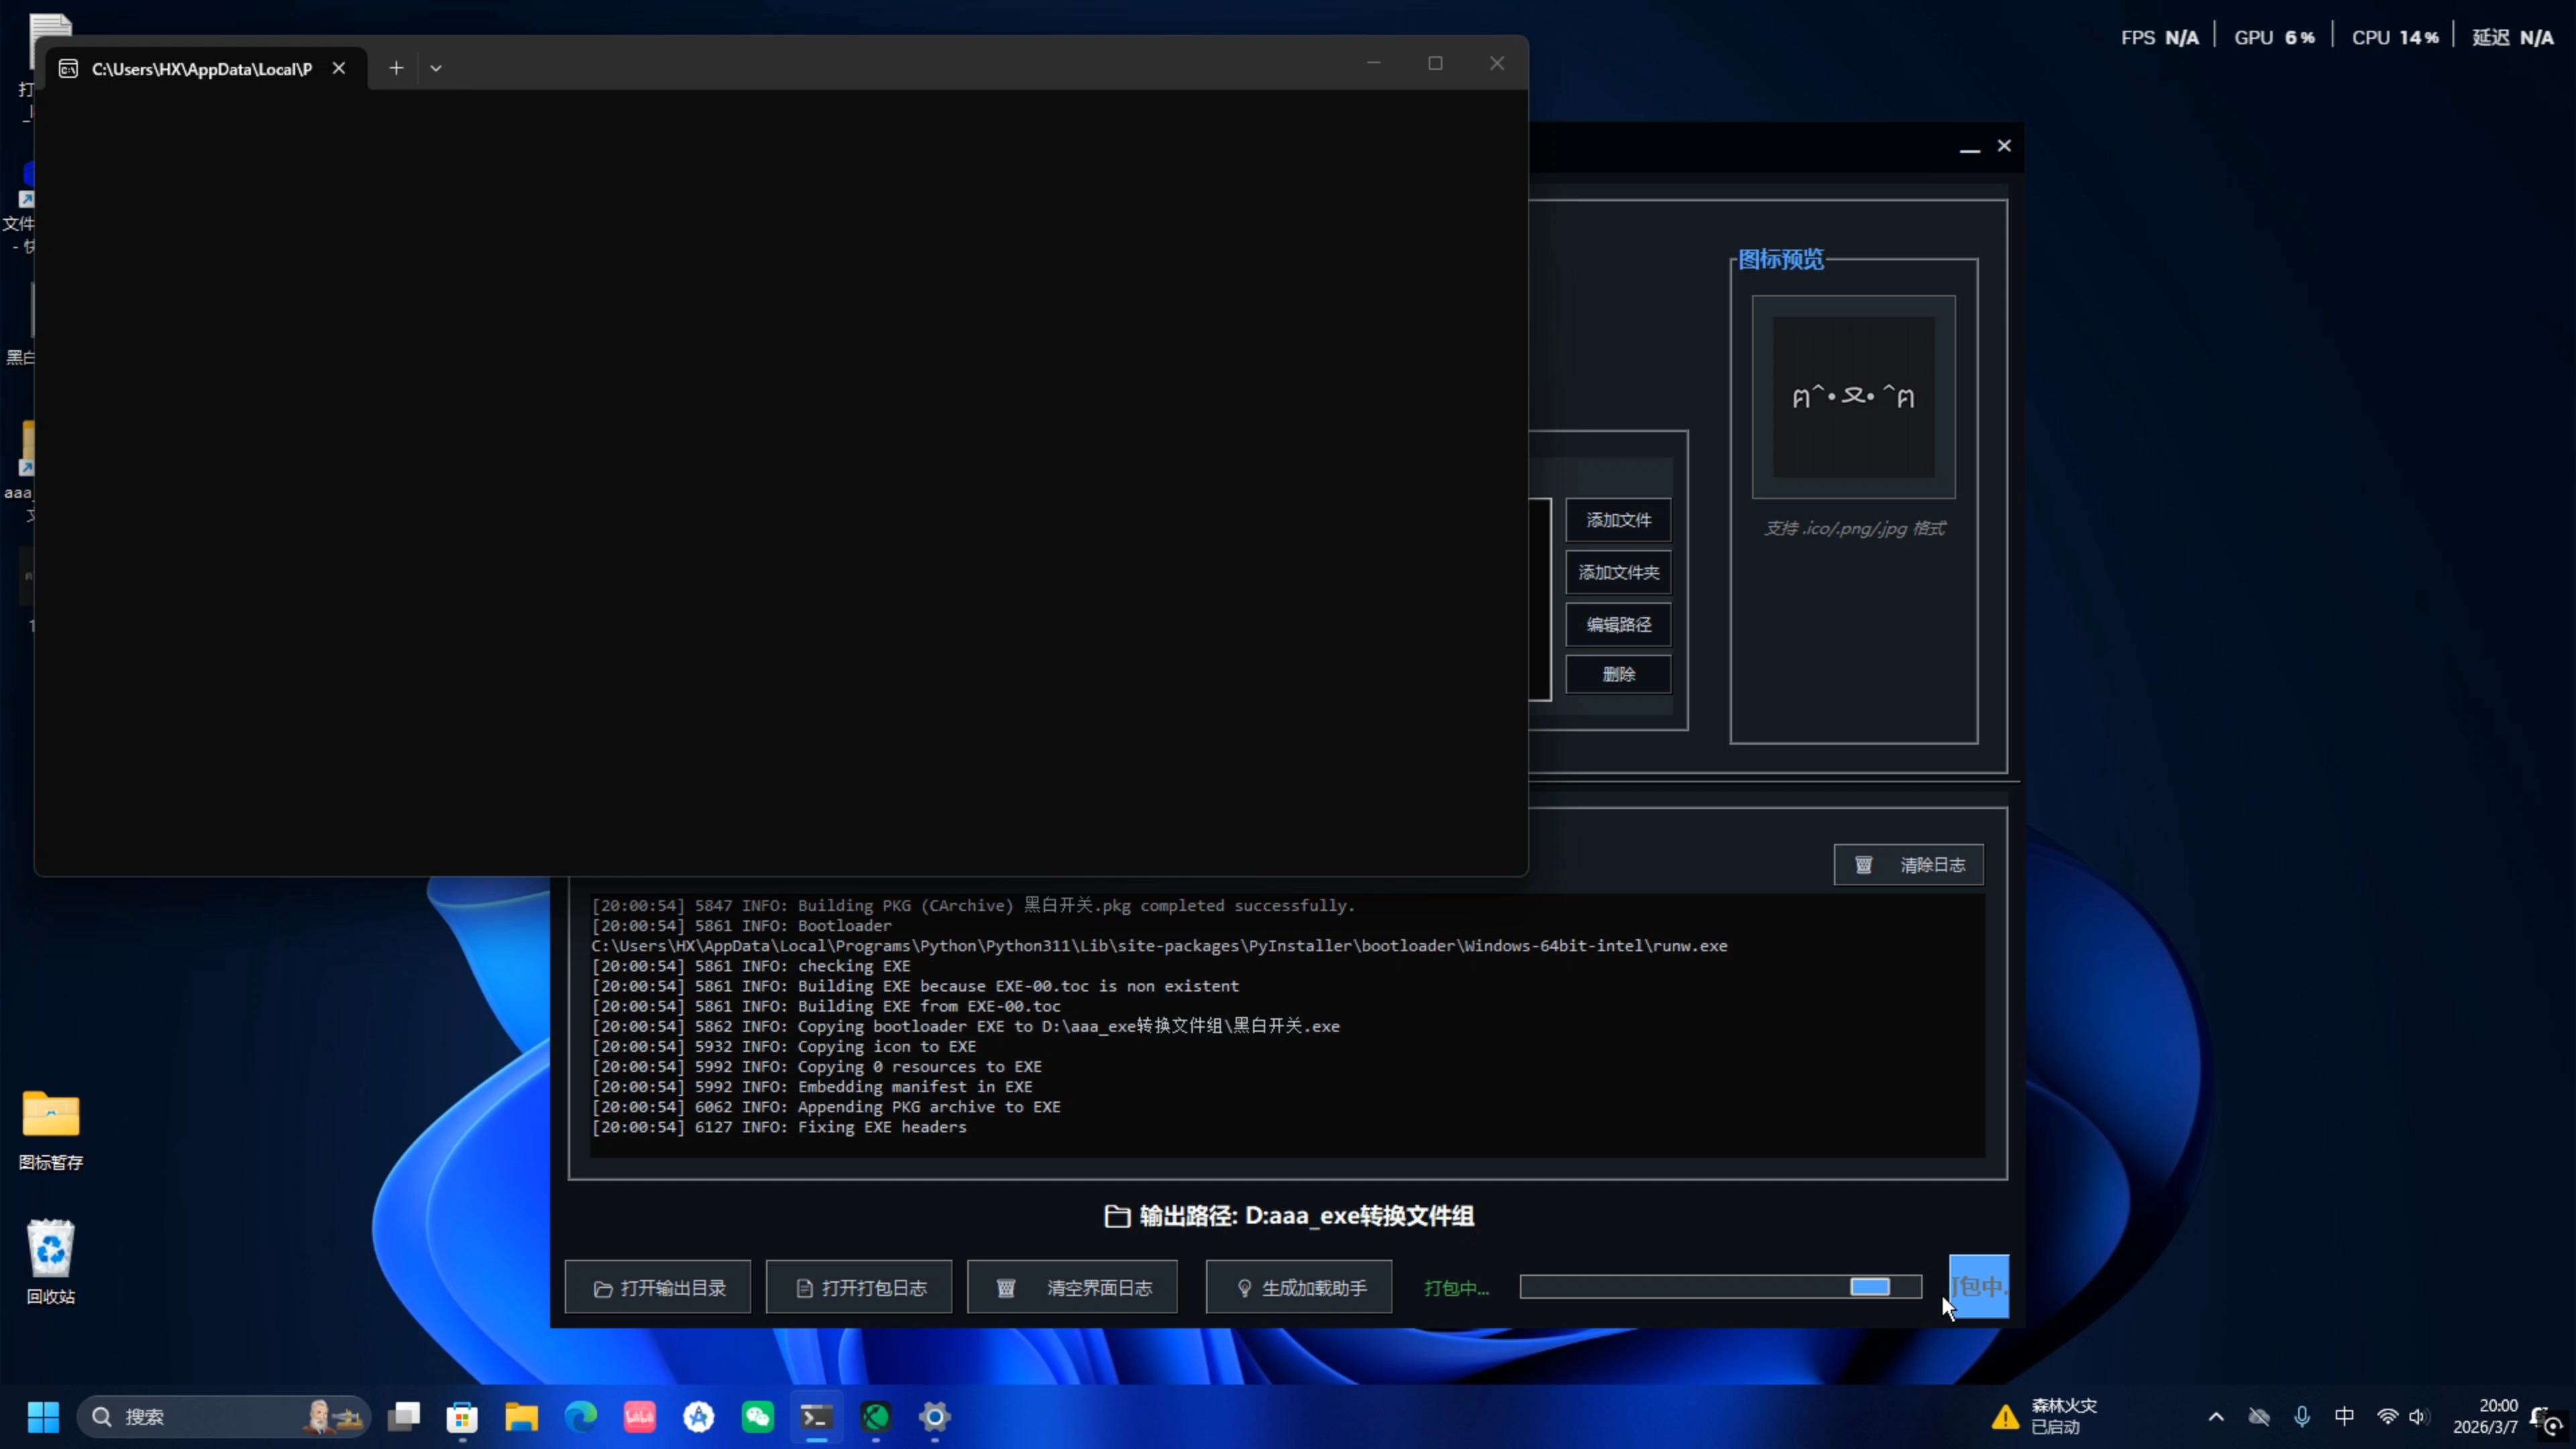This screenshot has height=1449, width=2576.
Task: Click the 删除 button
Action: point(1618,674)
